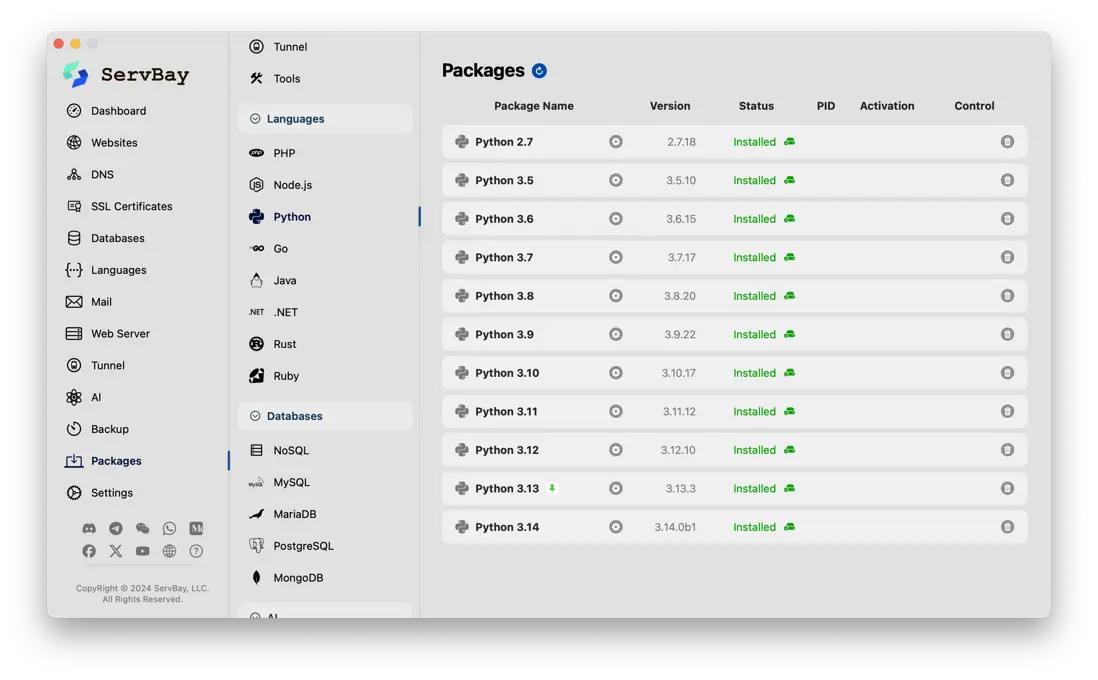Uninstall Python 3.14 via trash icon
The width and height of the screenshot is (1098, 680).
[1007, 527]
